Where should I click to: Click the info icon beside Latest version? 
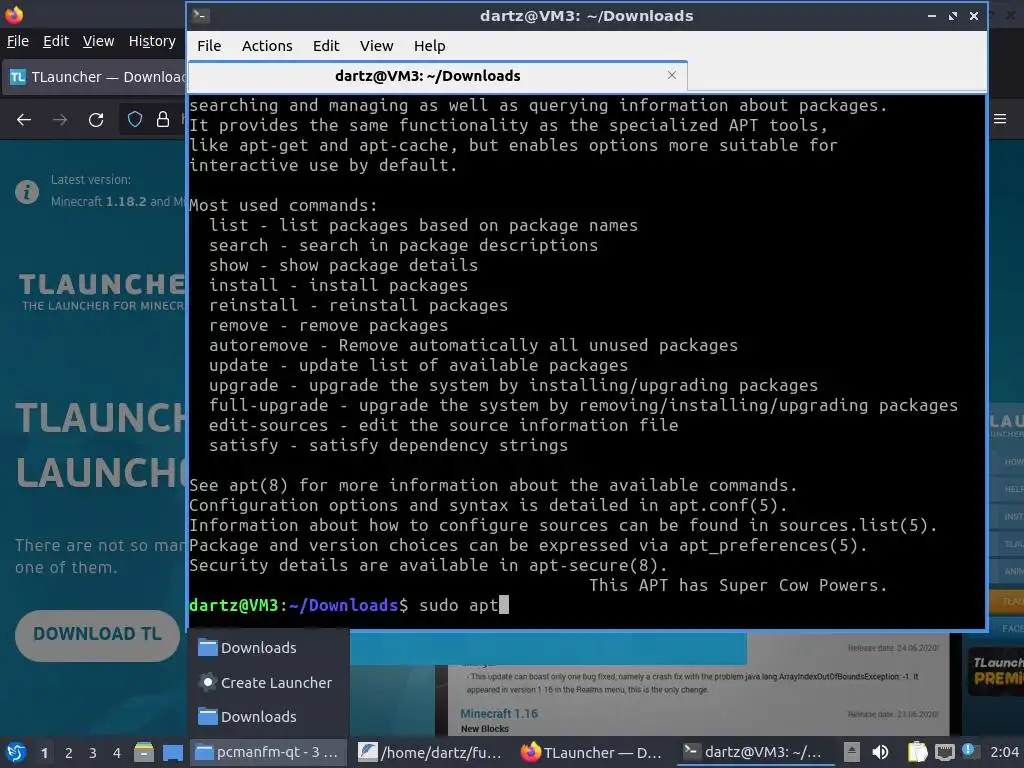[27, 191]
